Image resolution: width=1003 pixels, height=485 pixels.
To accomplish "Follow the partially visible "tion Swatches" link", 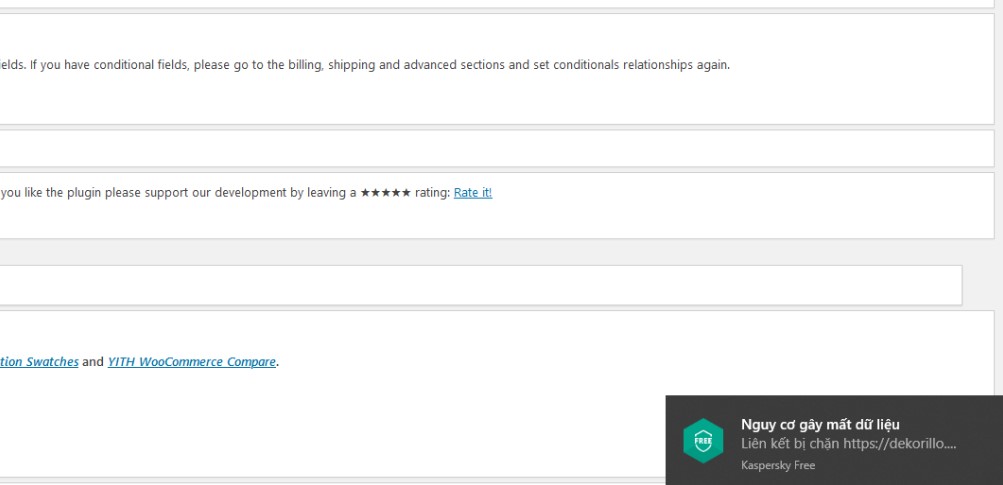I will (x=39, y=362).
